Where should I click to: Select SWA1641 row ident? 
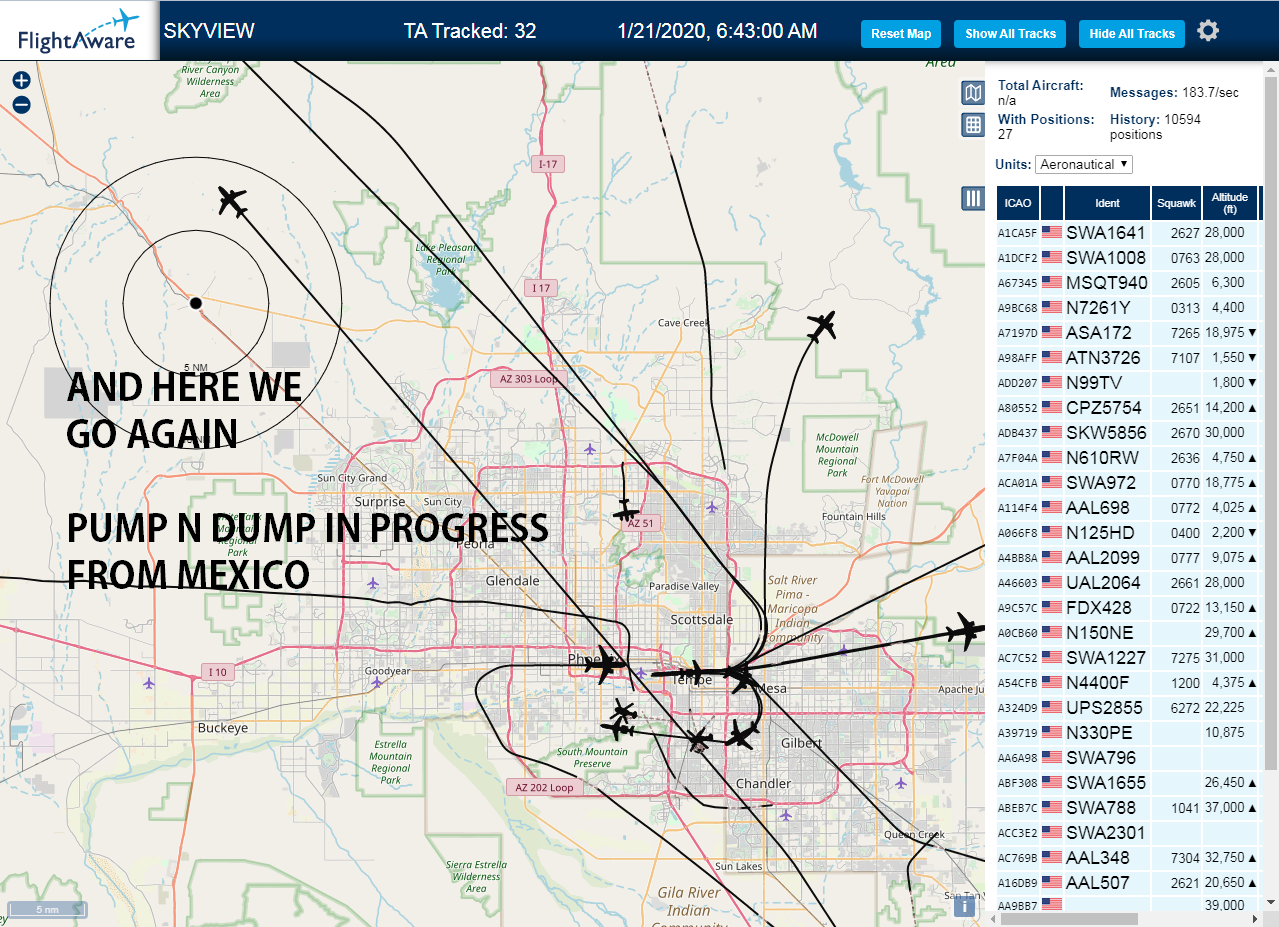point(1106,232)
